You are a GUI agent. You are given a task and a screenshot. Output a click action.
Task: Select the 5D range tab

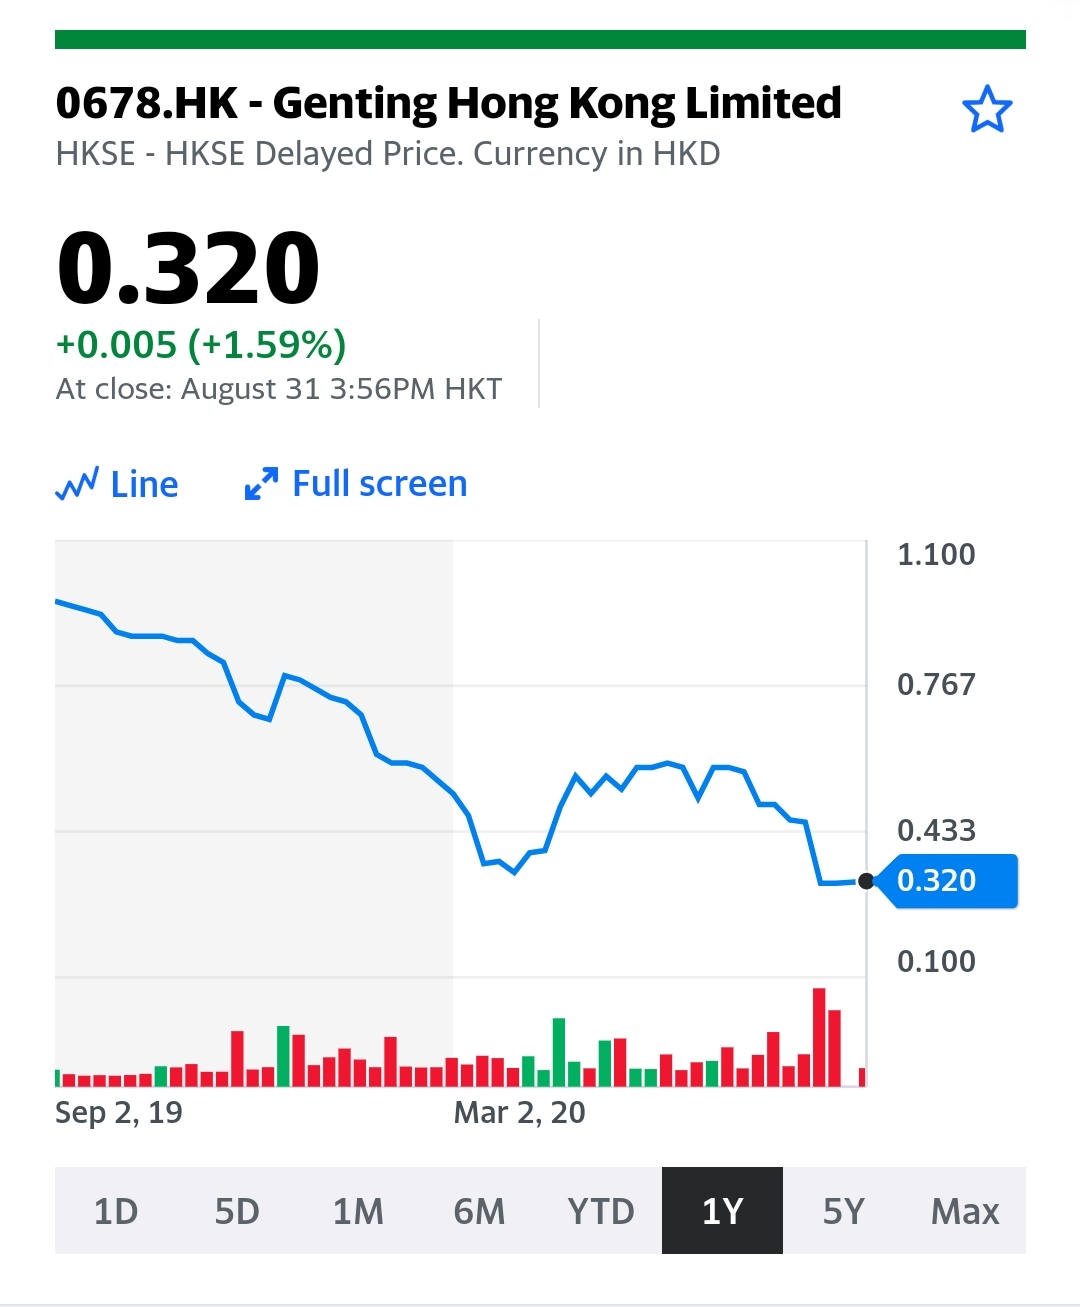coord(237,1211)
